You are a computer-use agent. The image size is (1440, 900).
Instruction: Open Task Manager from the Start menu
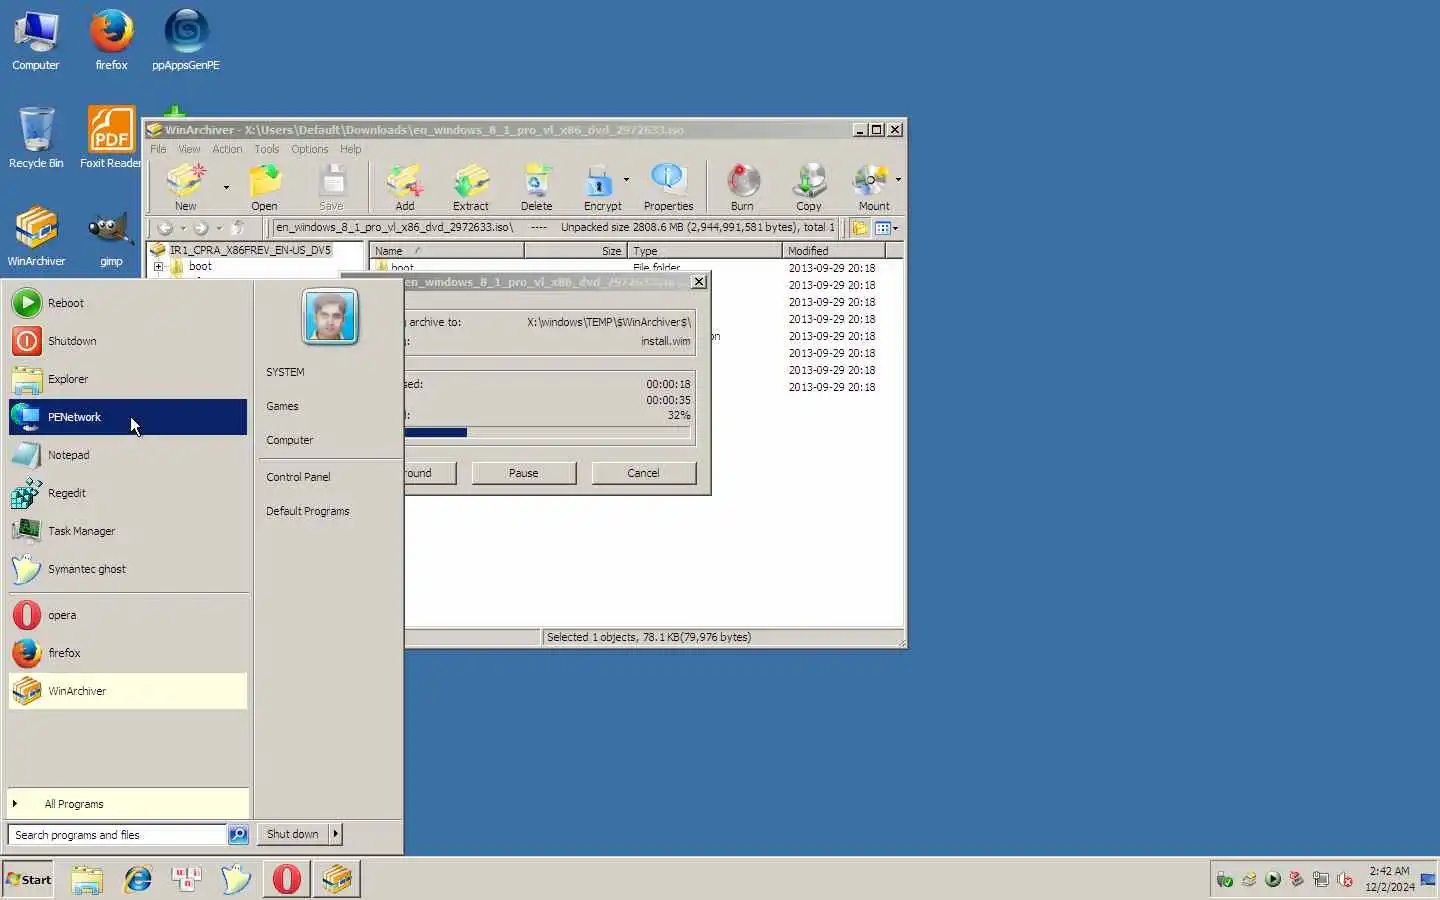128,531
